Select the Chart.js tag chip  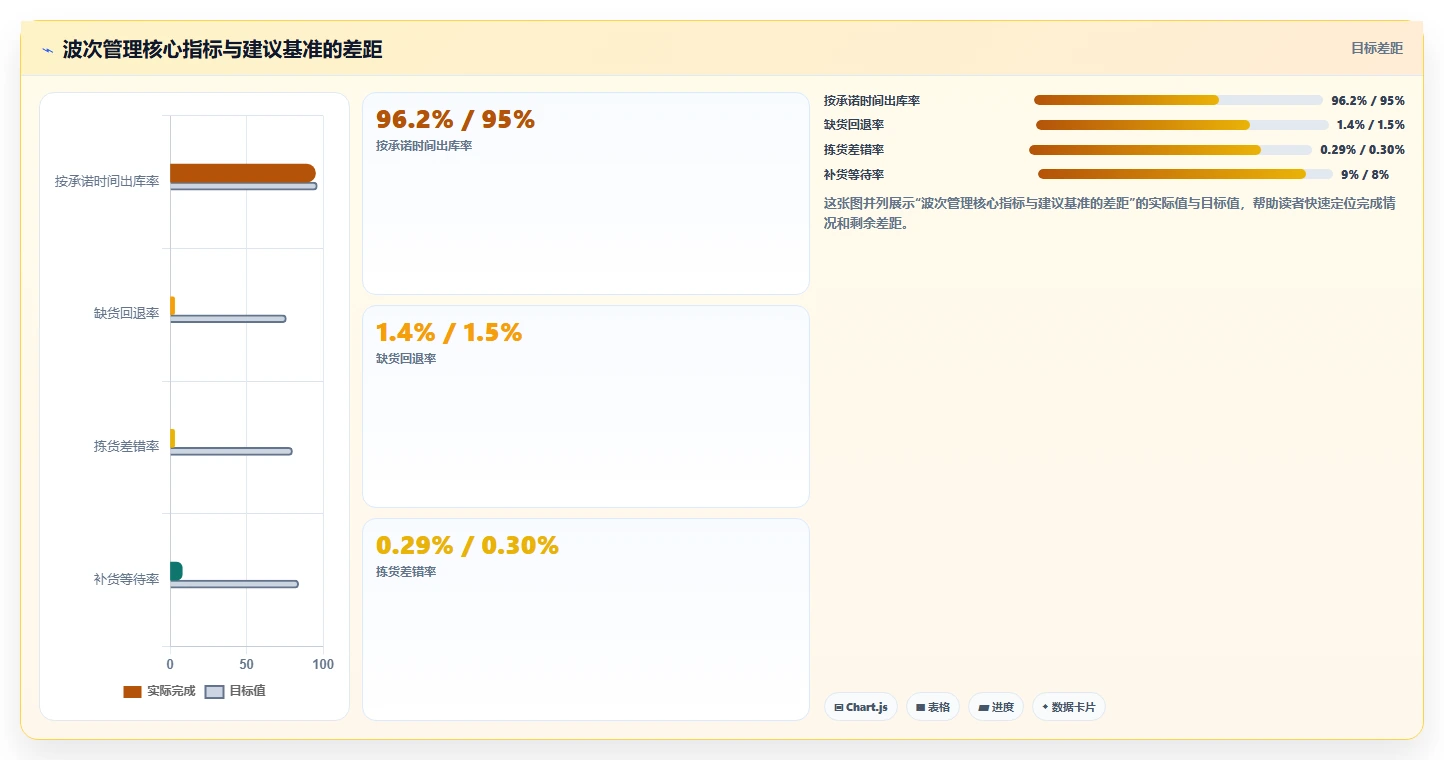[x=861, y=707]
